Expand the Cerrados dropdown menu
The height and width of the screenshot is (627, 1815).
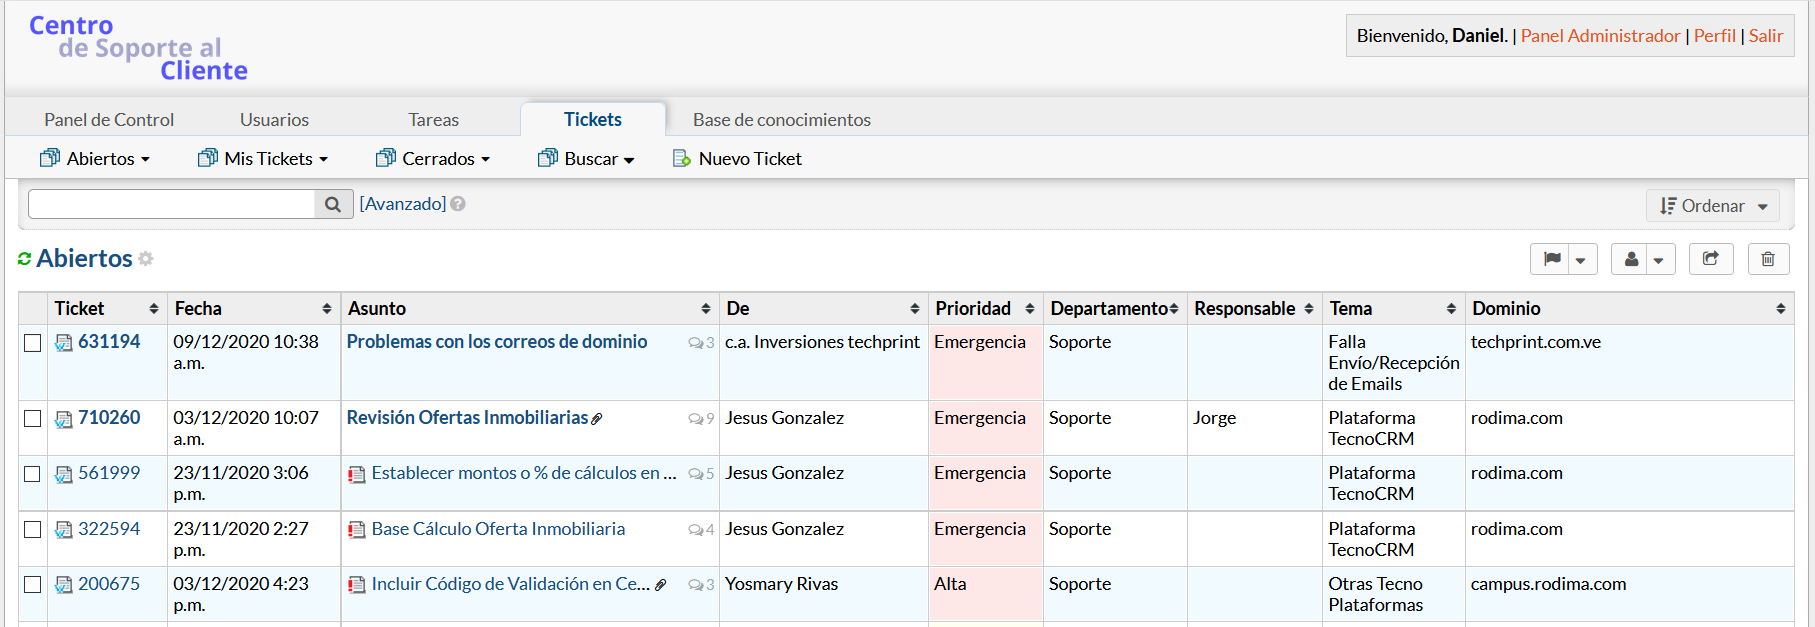tap(433, 159)
